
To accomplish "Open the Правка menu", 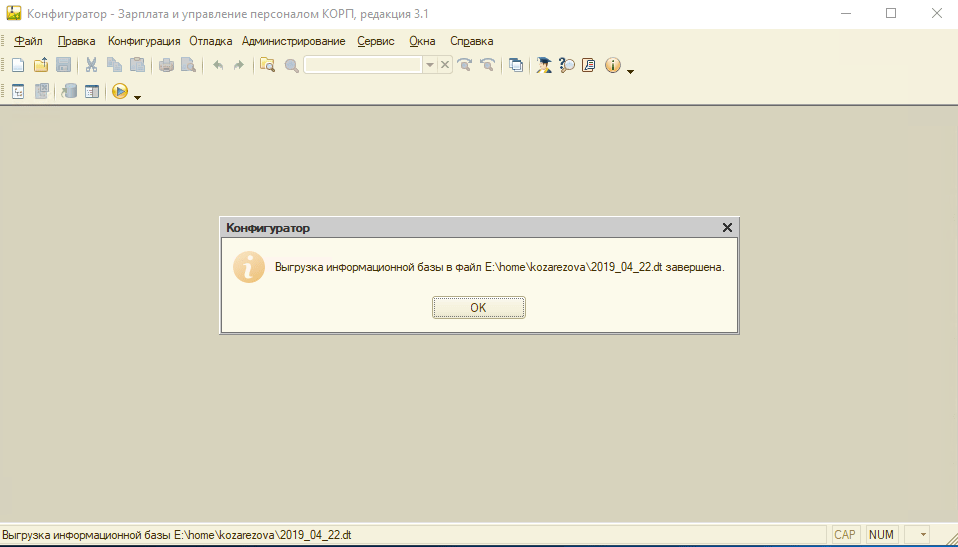I will [x=76, y=41].
